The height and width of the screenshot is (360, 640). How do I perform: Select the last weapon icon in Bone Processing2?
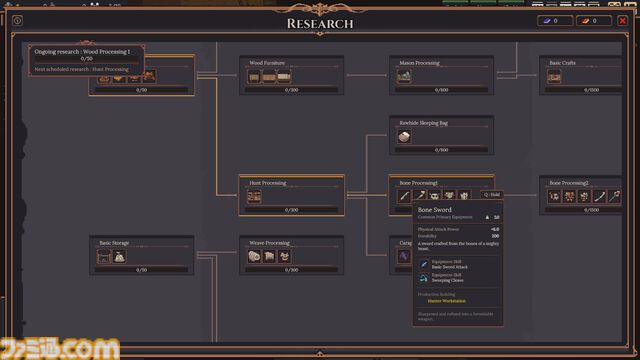(x=614, y=196)
